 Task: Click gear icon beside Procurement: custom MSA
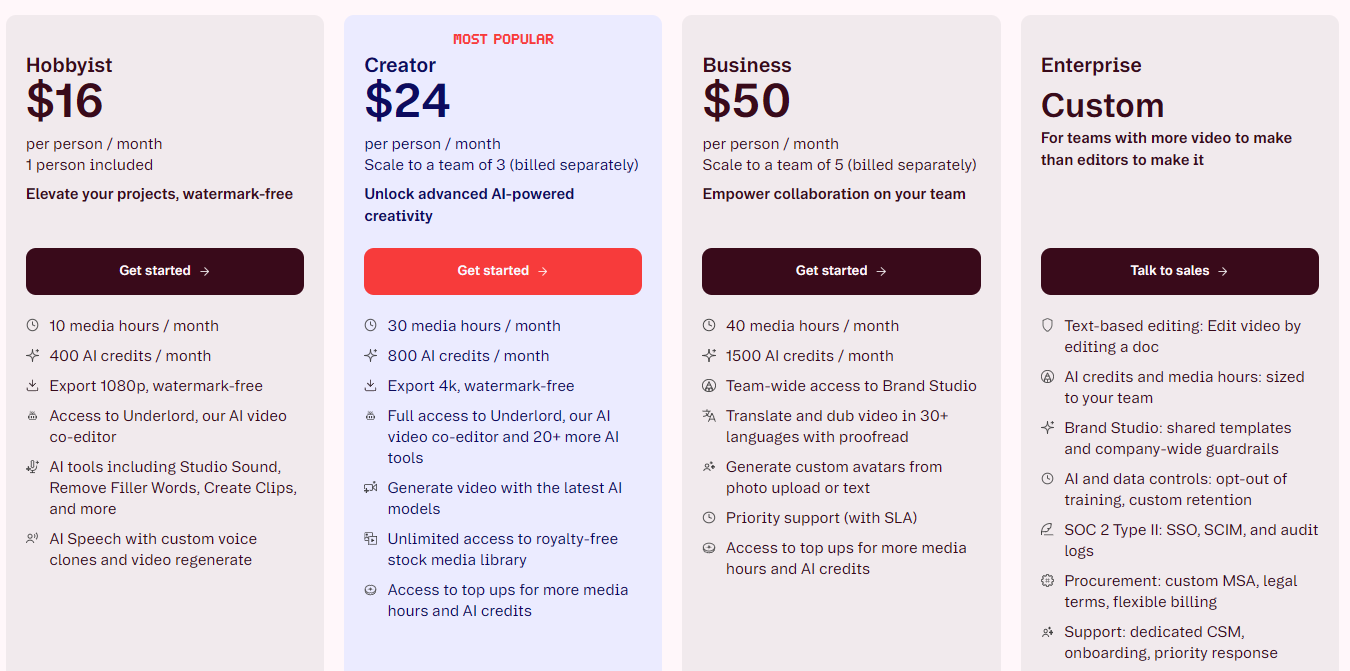pyautogui.click(x=1048, y=580)
